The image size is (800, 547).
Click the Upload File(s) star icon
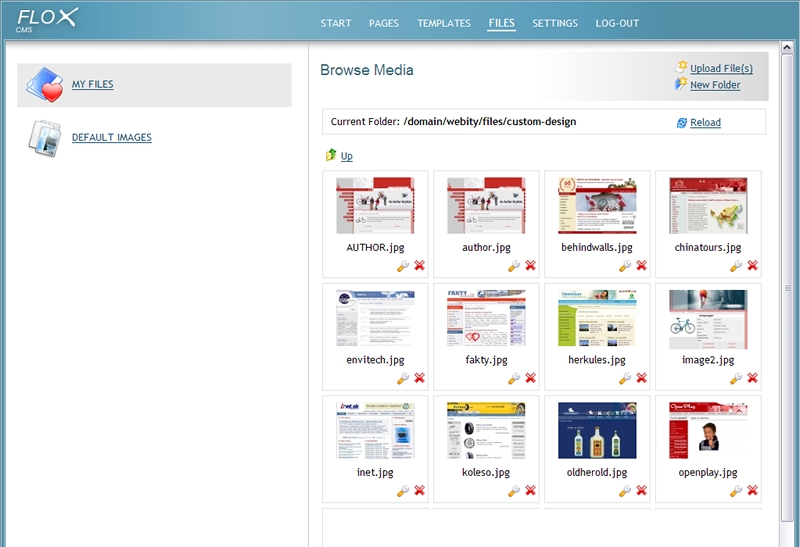(x=681, y=67)
